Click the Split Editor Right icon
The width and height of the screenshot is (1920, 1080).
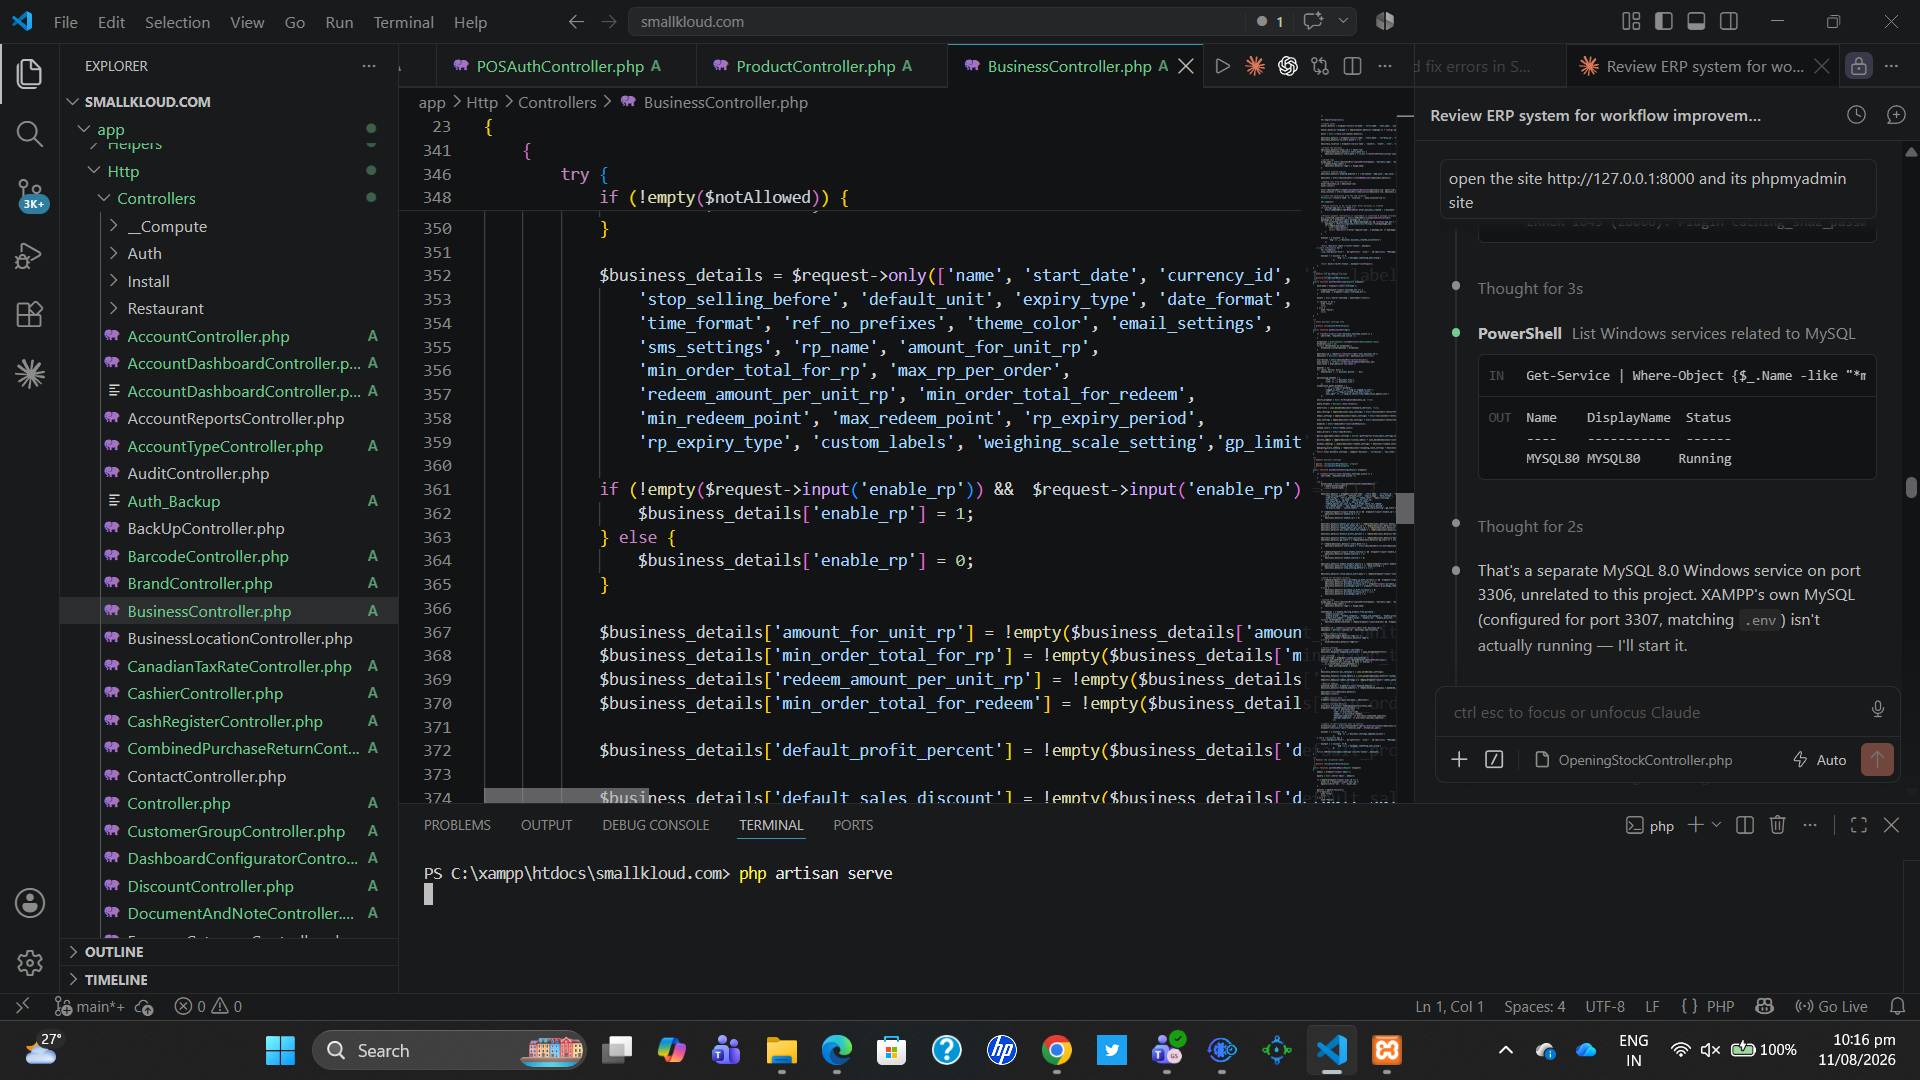[x=1353, y=66]
